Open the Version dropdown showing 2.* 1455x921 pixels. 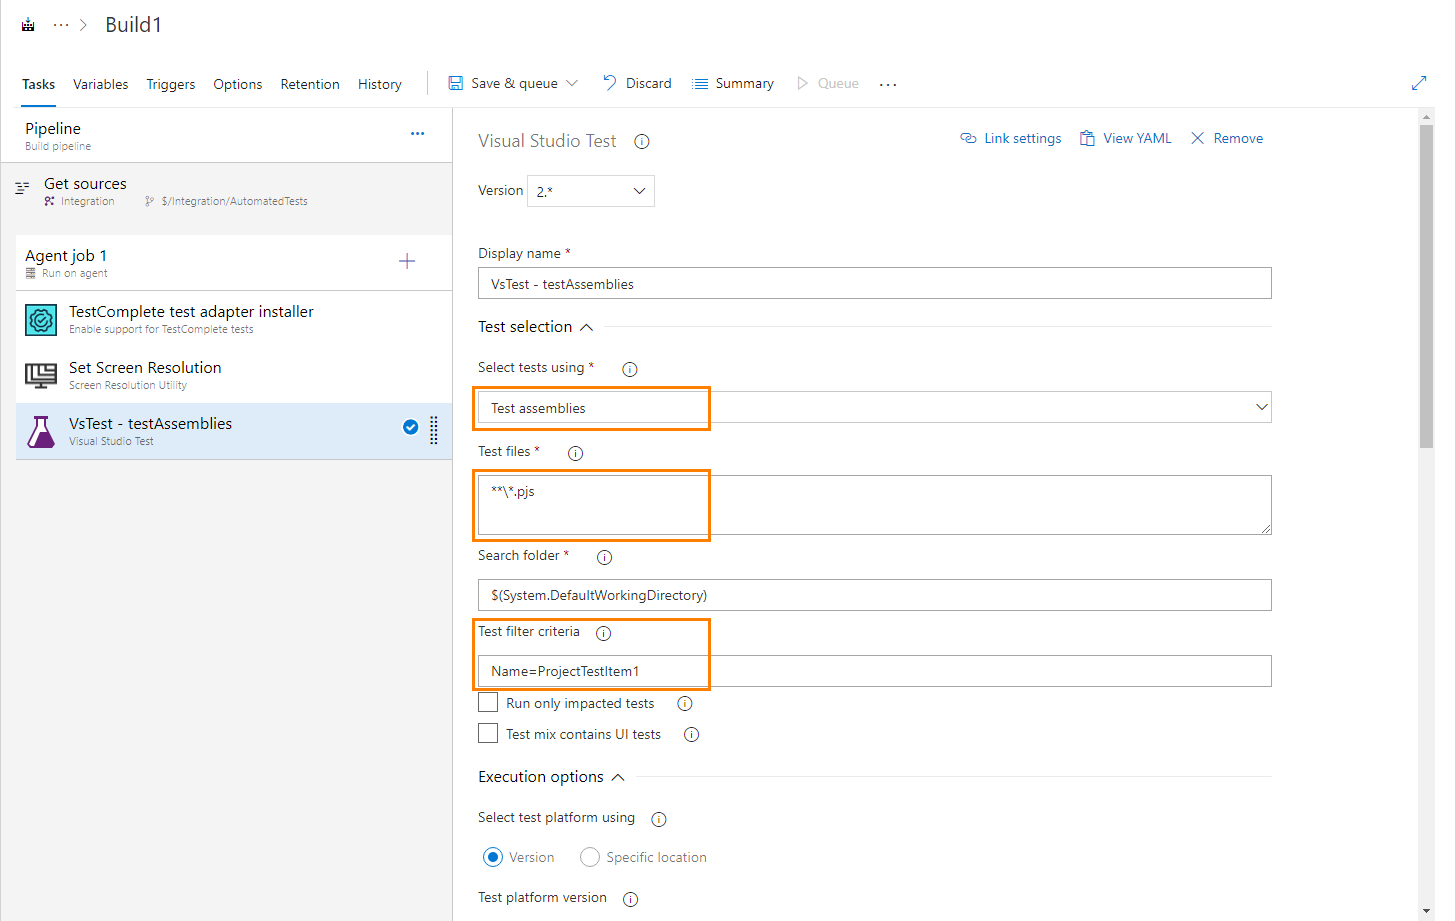coord(590,190)
